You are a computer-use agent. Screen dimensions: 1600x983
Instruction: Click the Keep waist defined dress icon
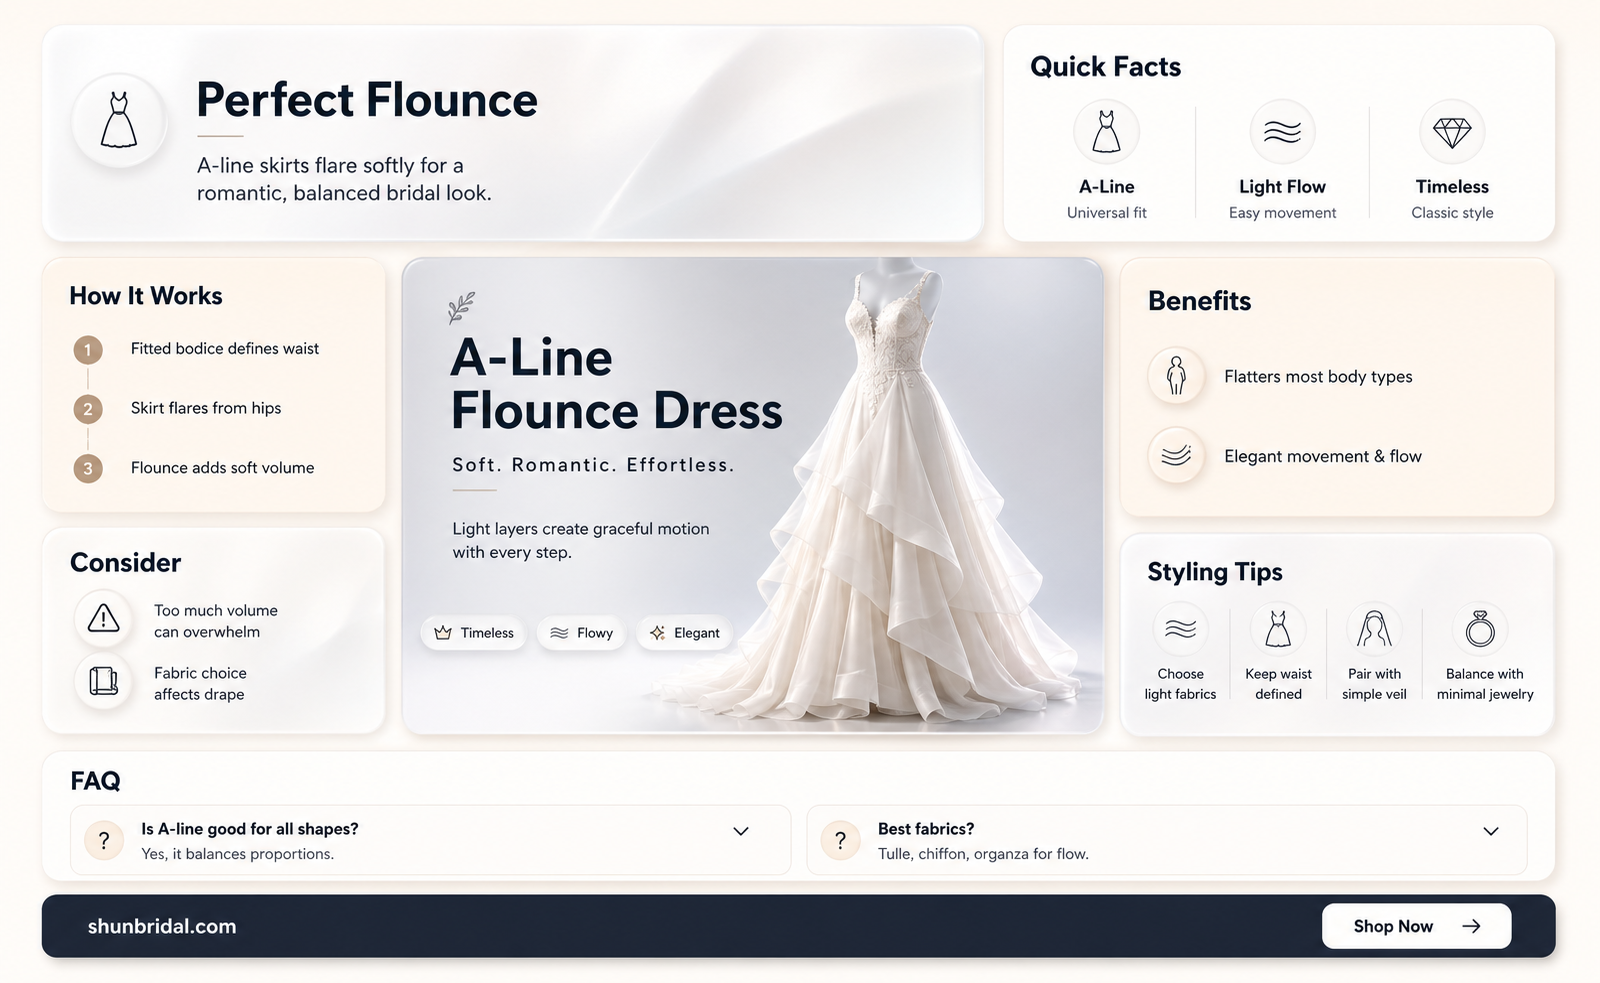click(x=1278, y=629)
